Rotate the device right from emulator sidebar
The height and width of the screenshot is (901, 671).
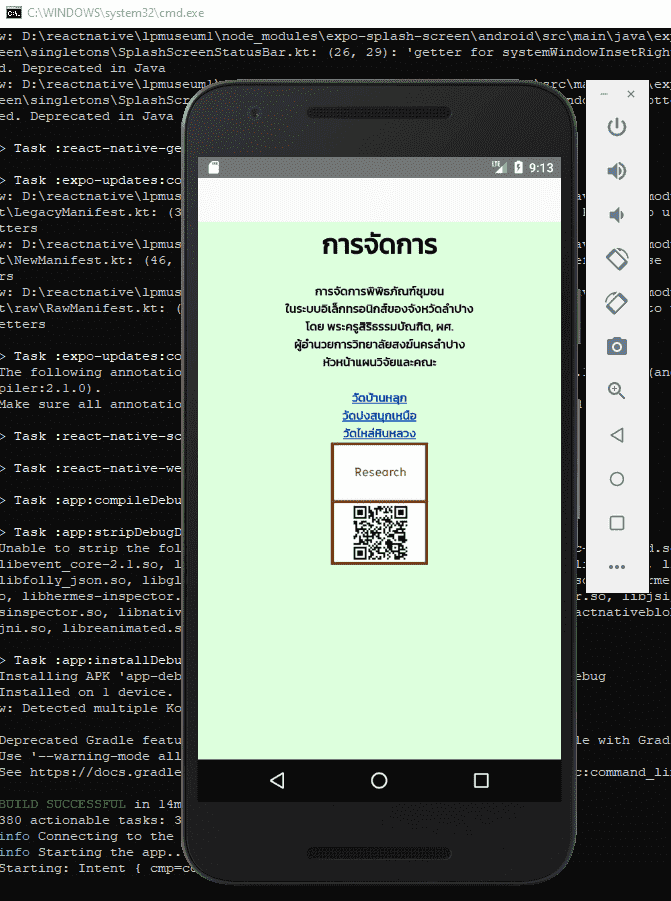pos(617,303)
